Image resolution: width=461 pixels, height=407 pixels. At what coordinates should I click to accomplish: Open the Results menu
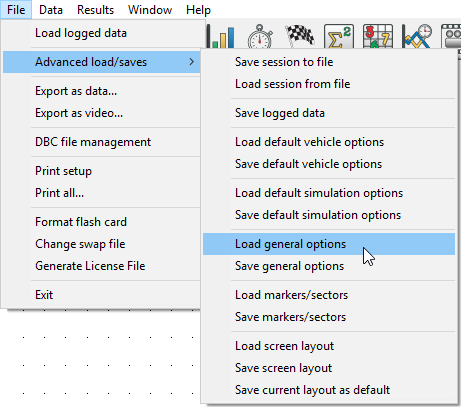pos(95,10)
